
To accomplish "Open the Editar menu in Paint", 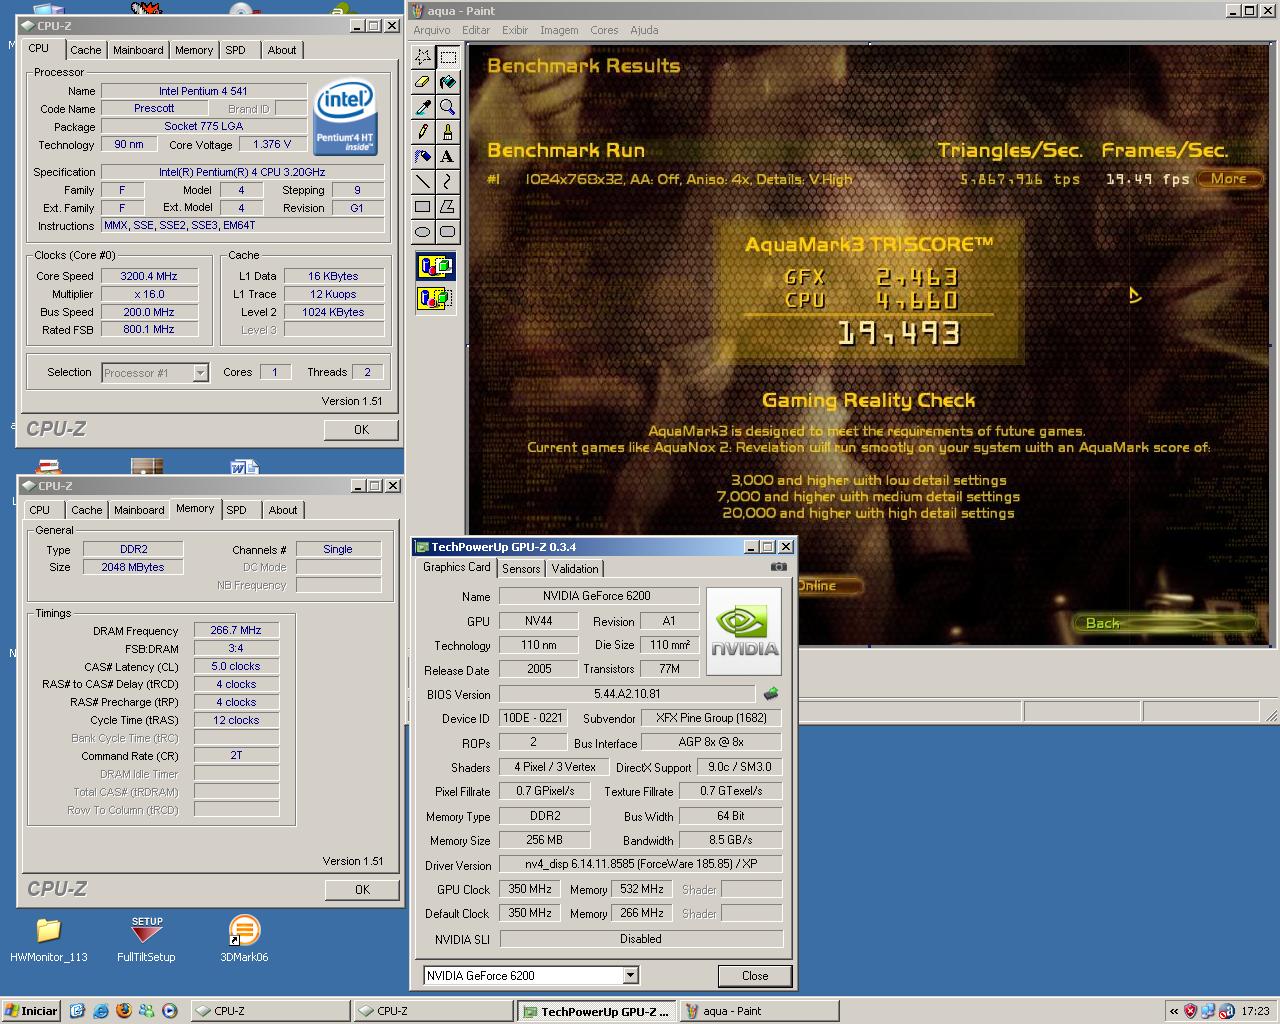I will pyautogui.click(x=476, y=30).
